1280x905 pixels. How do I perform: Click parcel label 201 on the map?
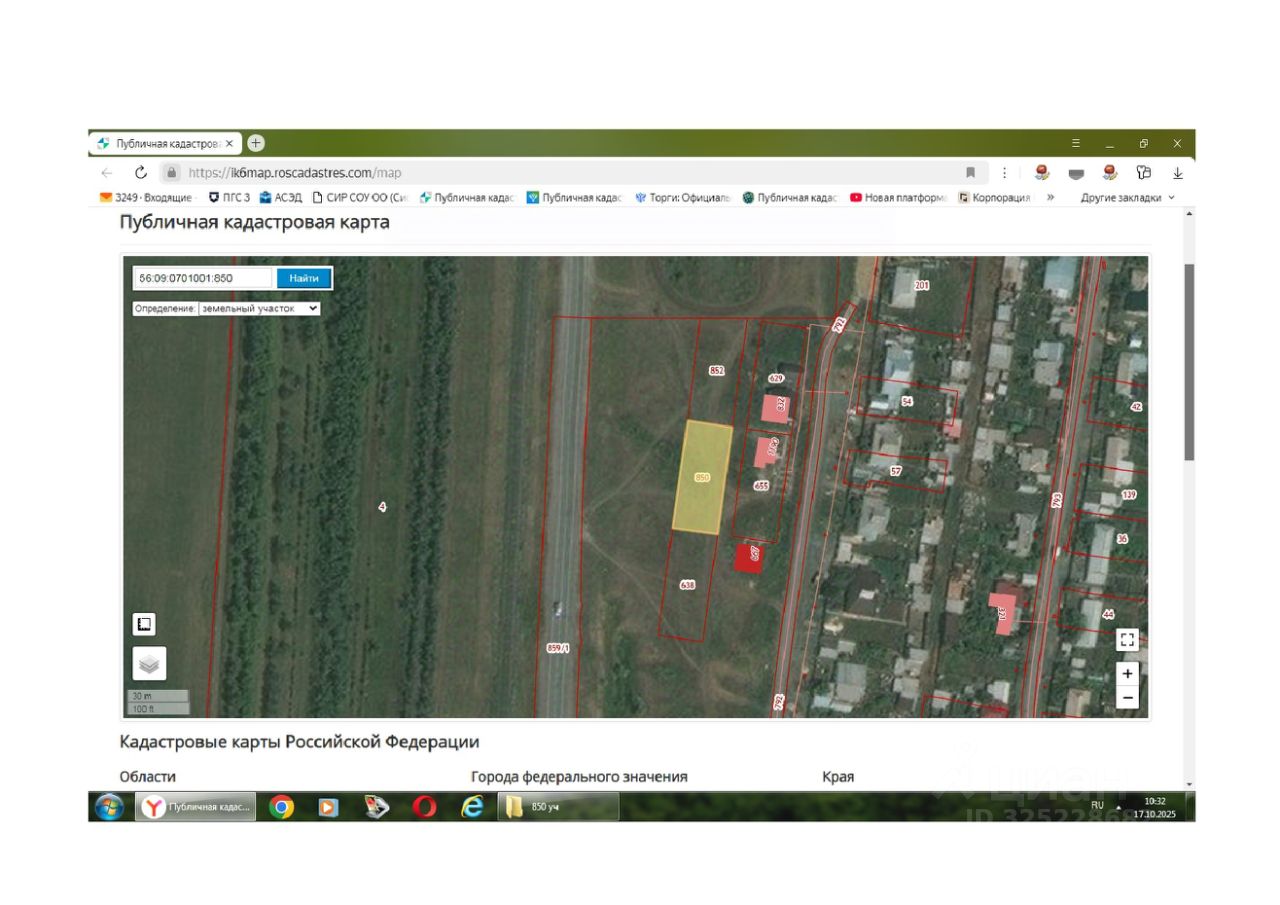[x=921, y=286]
